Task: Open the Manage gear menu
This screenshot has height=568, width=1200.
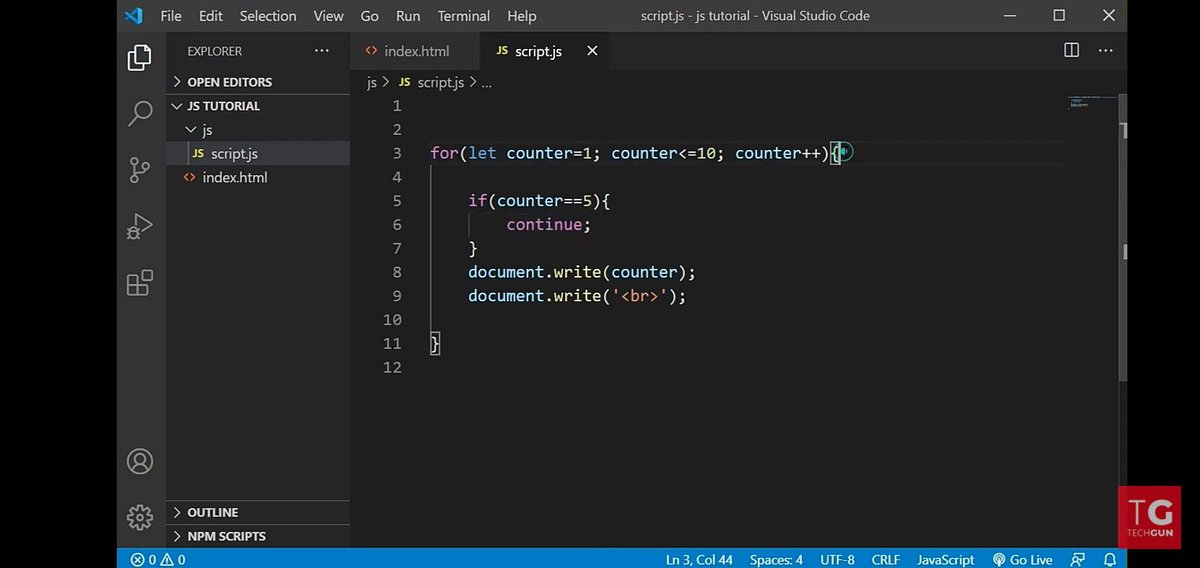Action: [x=140, y=517]
